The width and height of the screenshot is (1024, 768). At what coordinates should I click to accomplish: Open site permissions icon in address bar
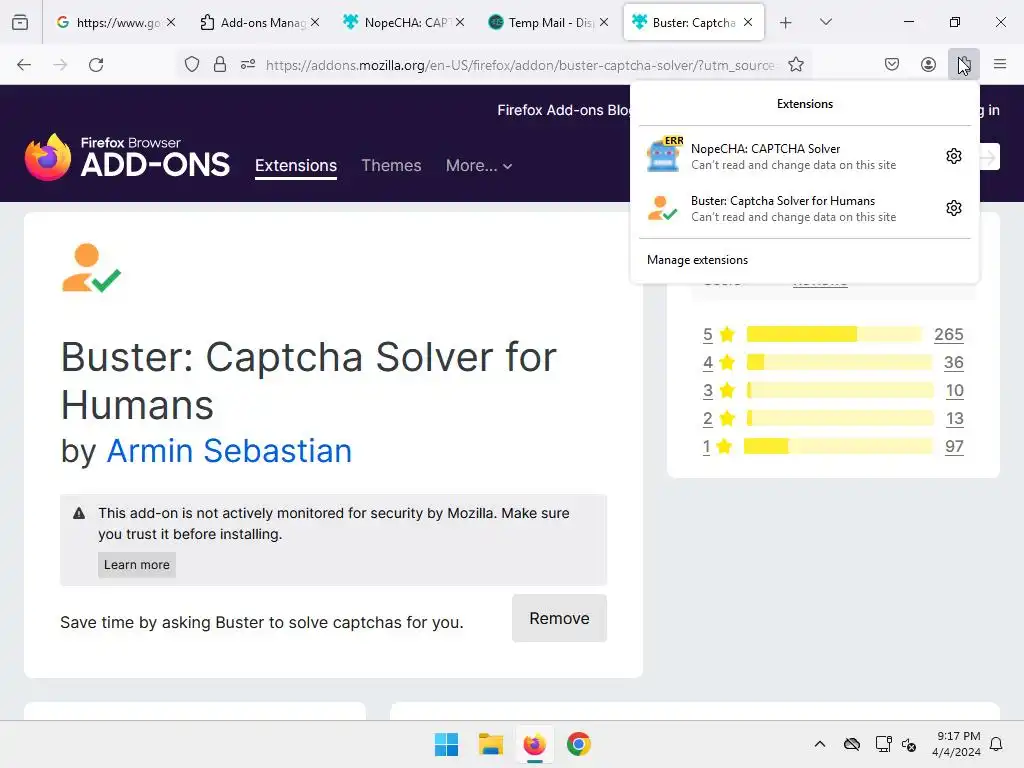coord(248,64)
